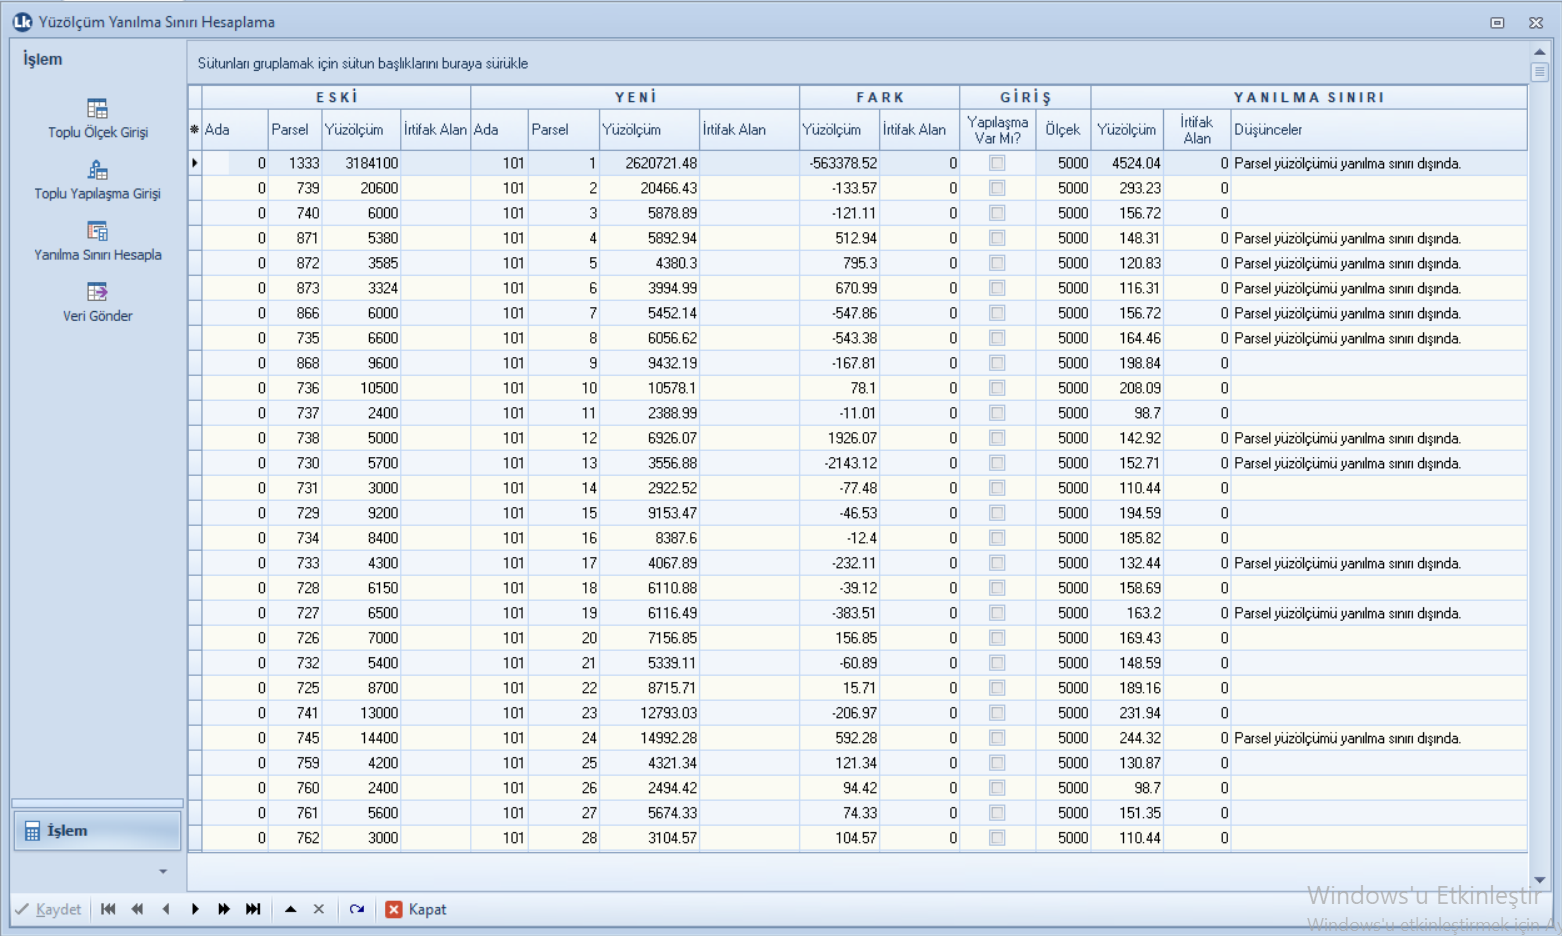Screen dimensions: 1562x936
Task: Select cell with value -563378.52
Action: pyautogui.click(x=840, y=163)
